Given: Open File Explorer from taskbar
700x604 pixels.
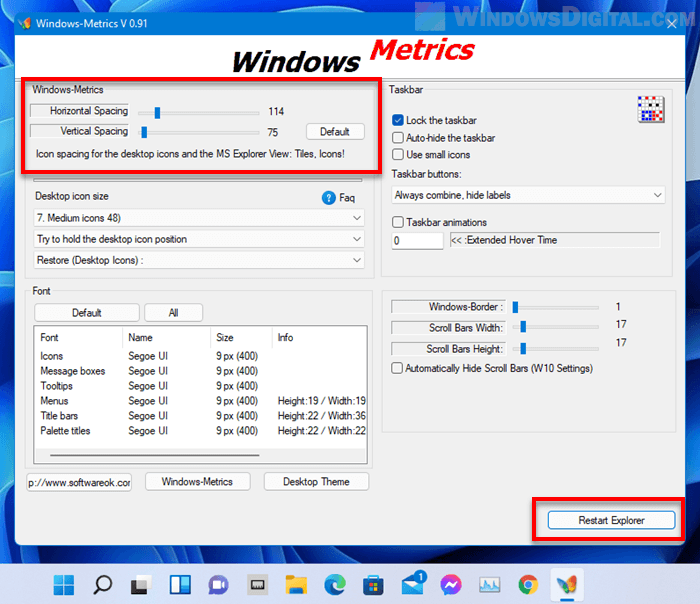Looking at the screenshot, I should (296, 584).
